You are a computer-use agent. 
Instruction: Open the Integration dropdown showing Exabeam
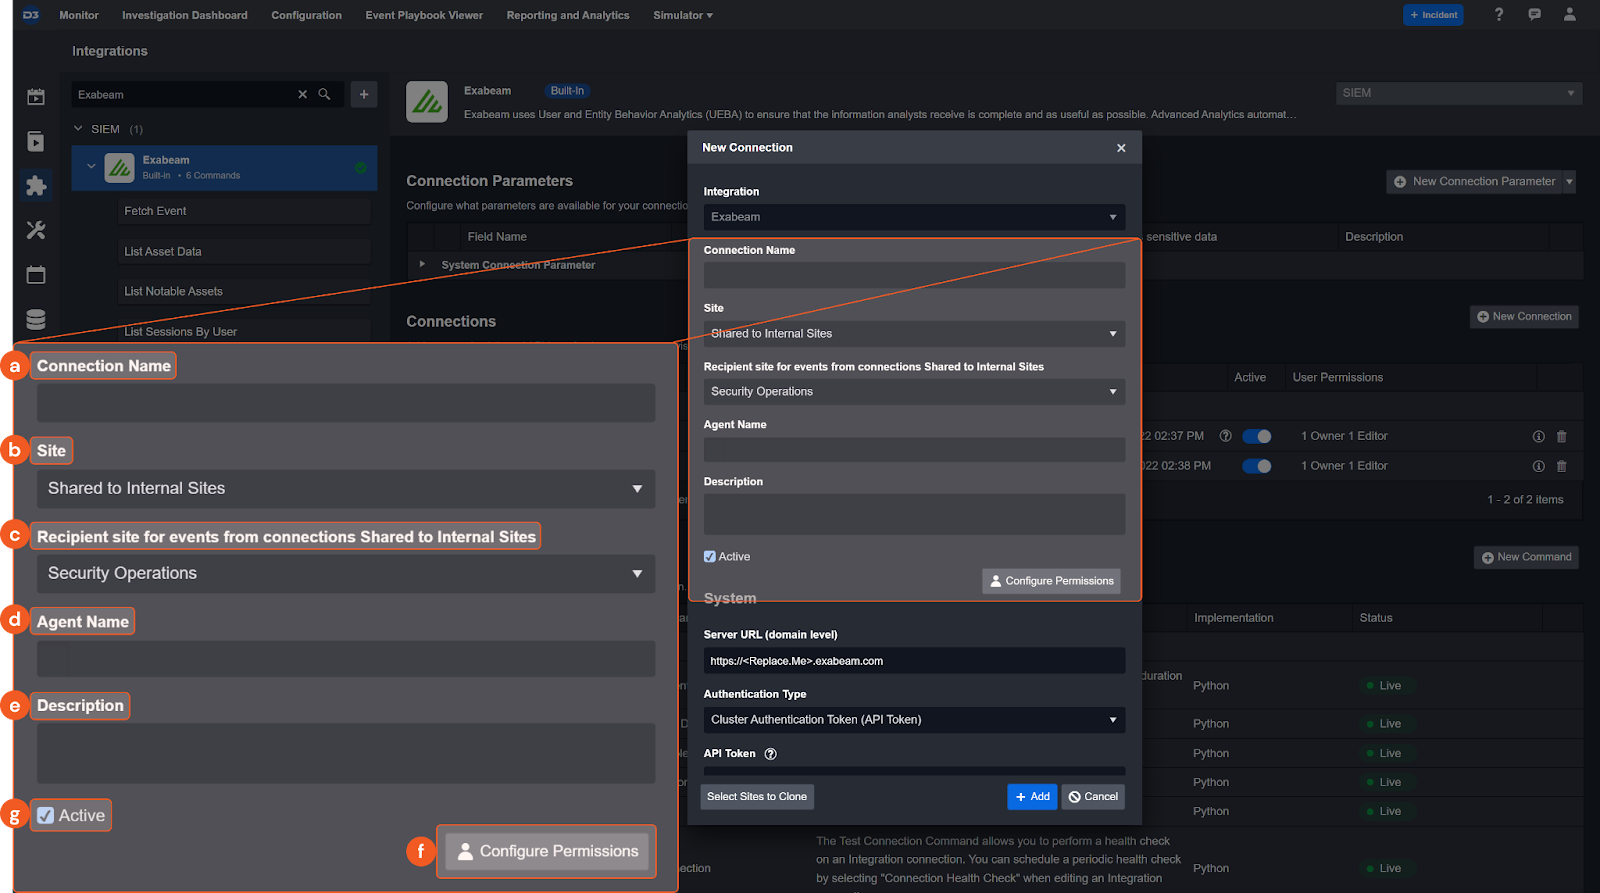(914, 217)
